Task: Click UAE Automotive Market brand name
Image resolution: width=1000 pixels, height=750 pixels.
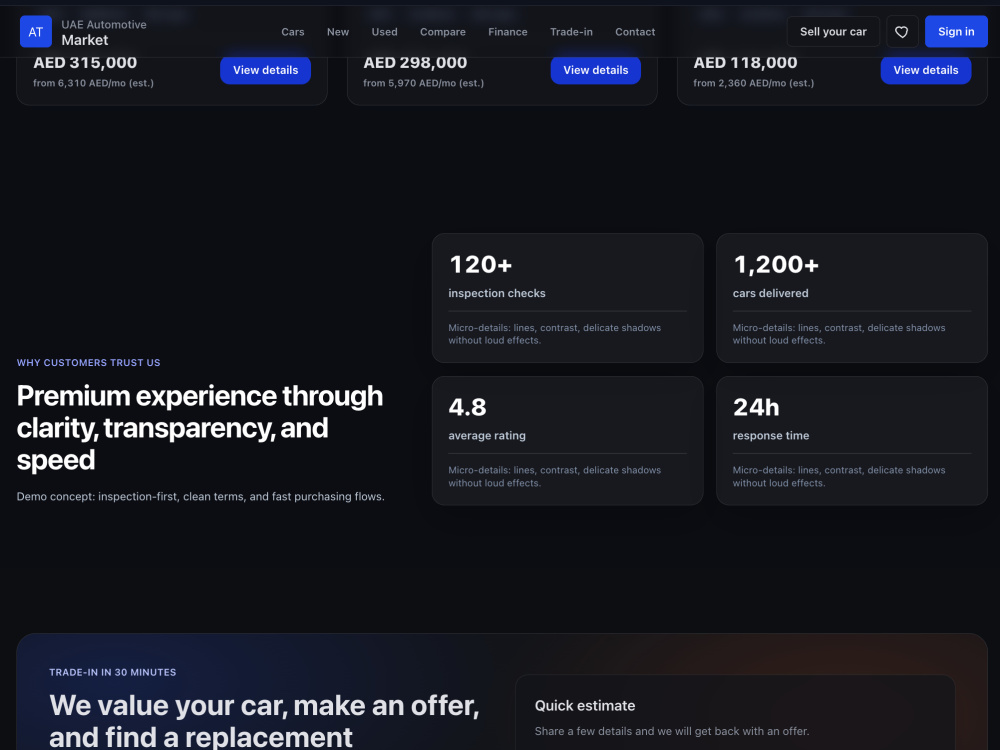Action: 104,33
